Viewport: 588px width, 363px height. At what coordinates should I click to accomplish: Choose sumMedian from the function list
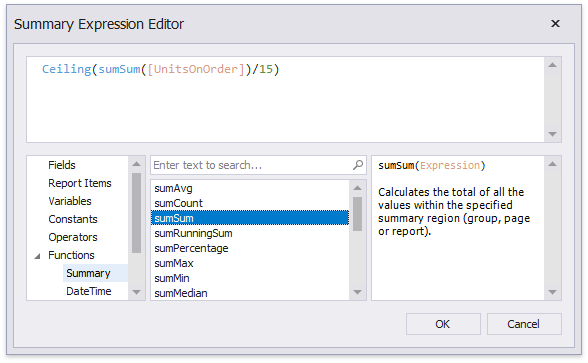tap(250, 293)
